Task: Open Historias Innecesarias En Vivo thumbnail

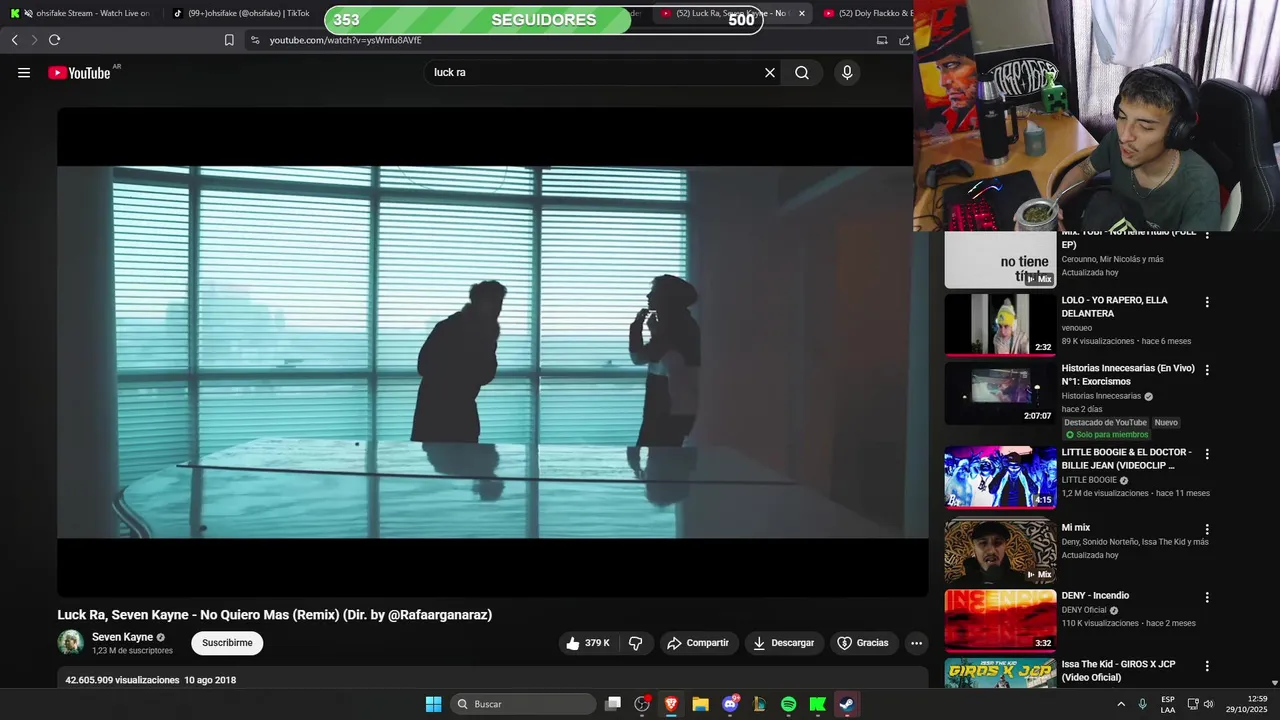Action: pos(1000,393)
